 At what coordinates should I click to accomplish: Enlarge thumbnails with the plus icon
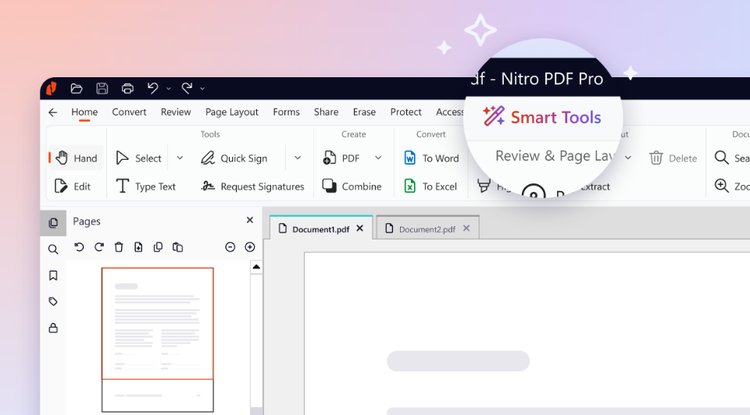point(250,247)
